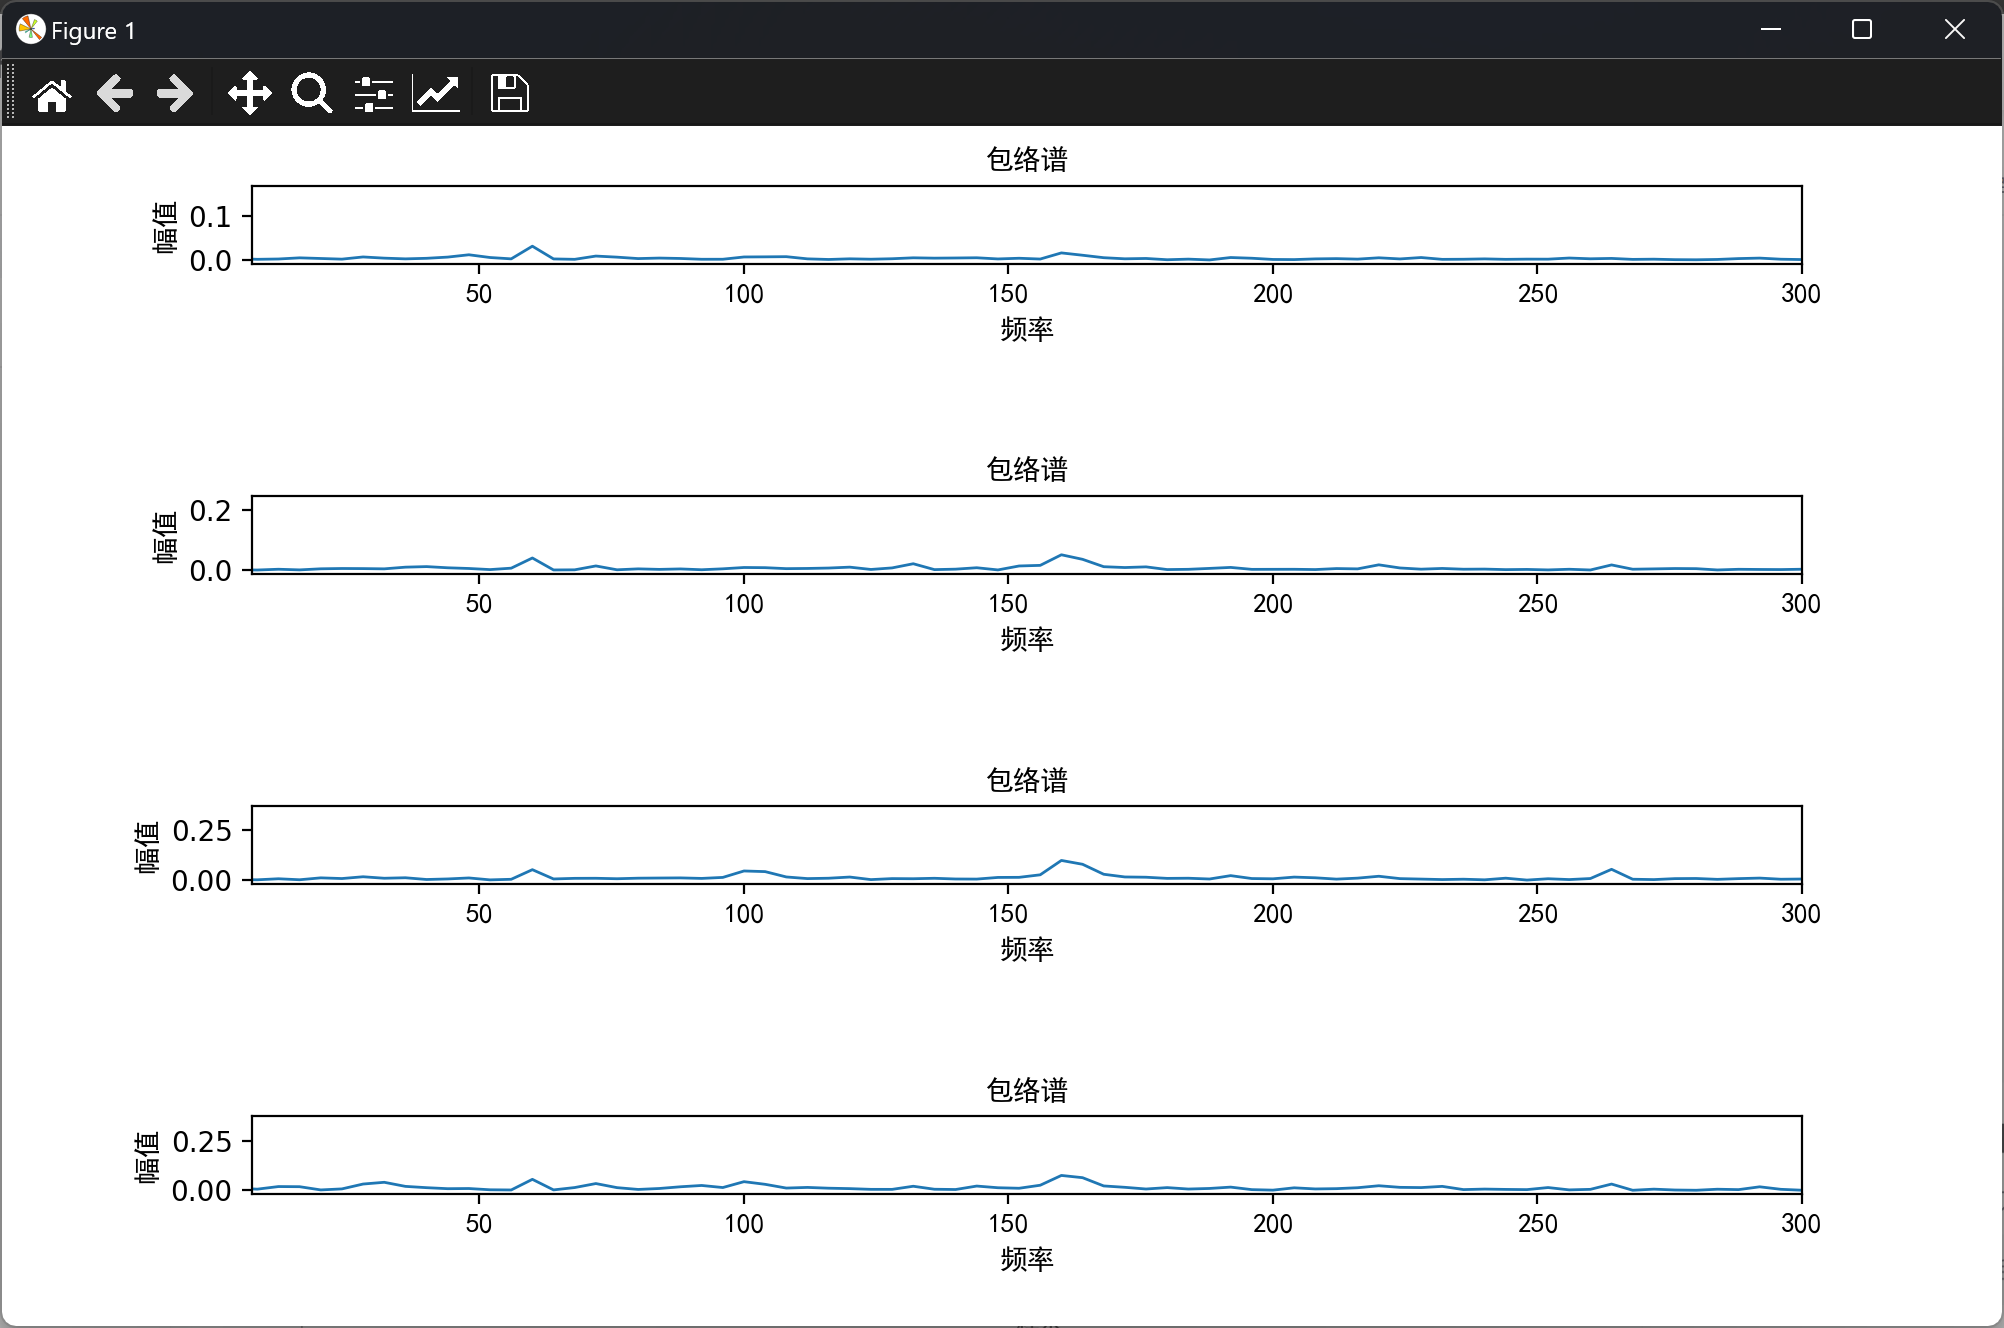Click the Figure 1 title bar text
2004x1328 pixels.
coord(93,31)
